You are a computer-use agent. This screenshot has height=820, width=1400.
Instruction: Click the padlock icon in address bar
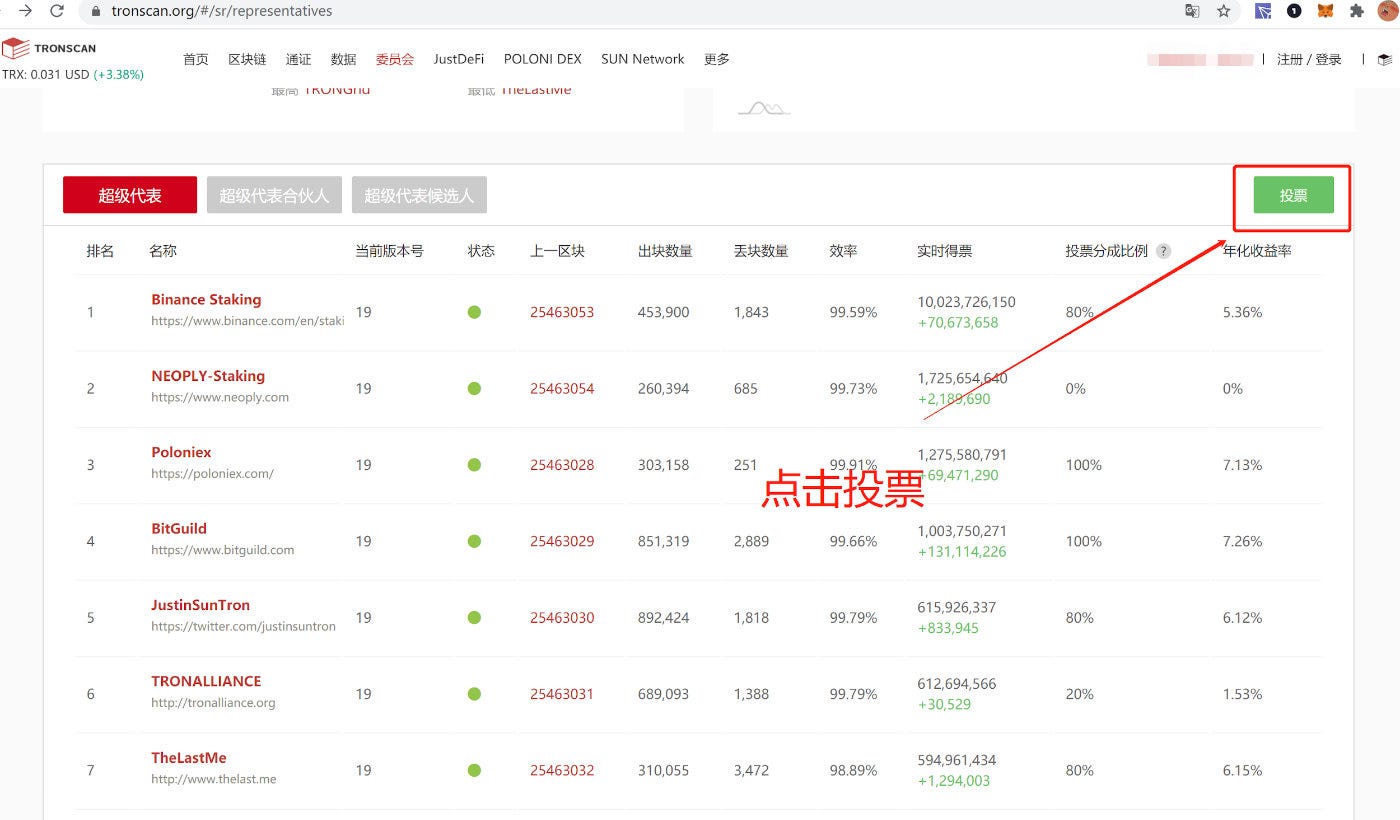(96, 11)
